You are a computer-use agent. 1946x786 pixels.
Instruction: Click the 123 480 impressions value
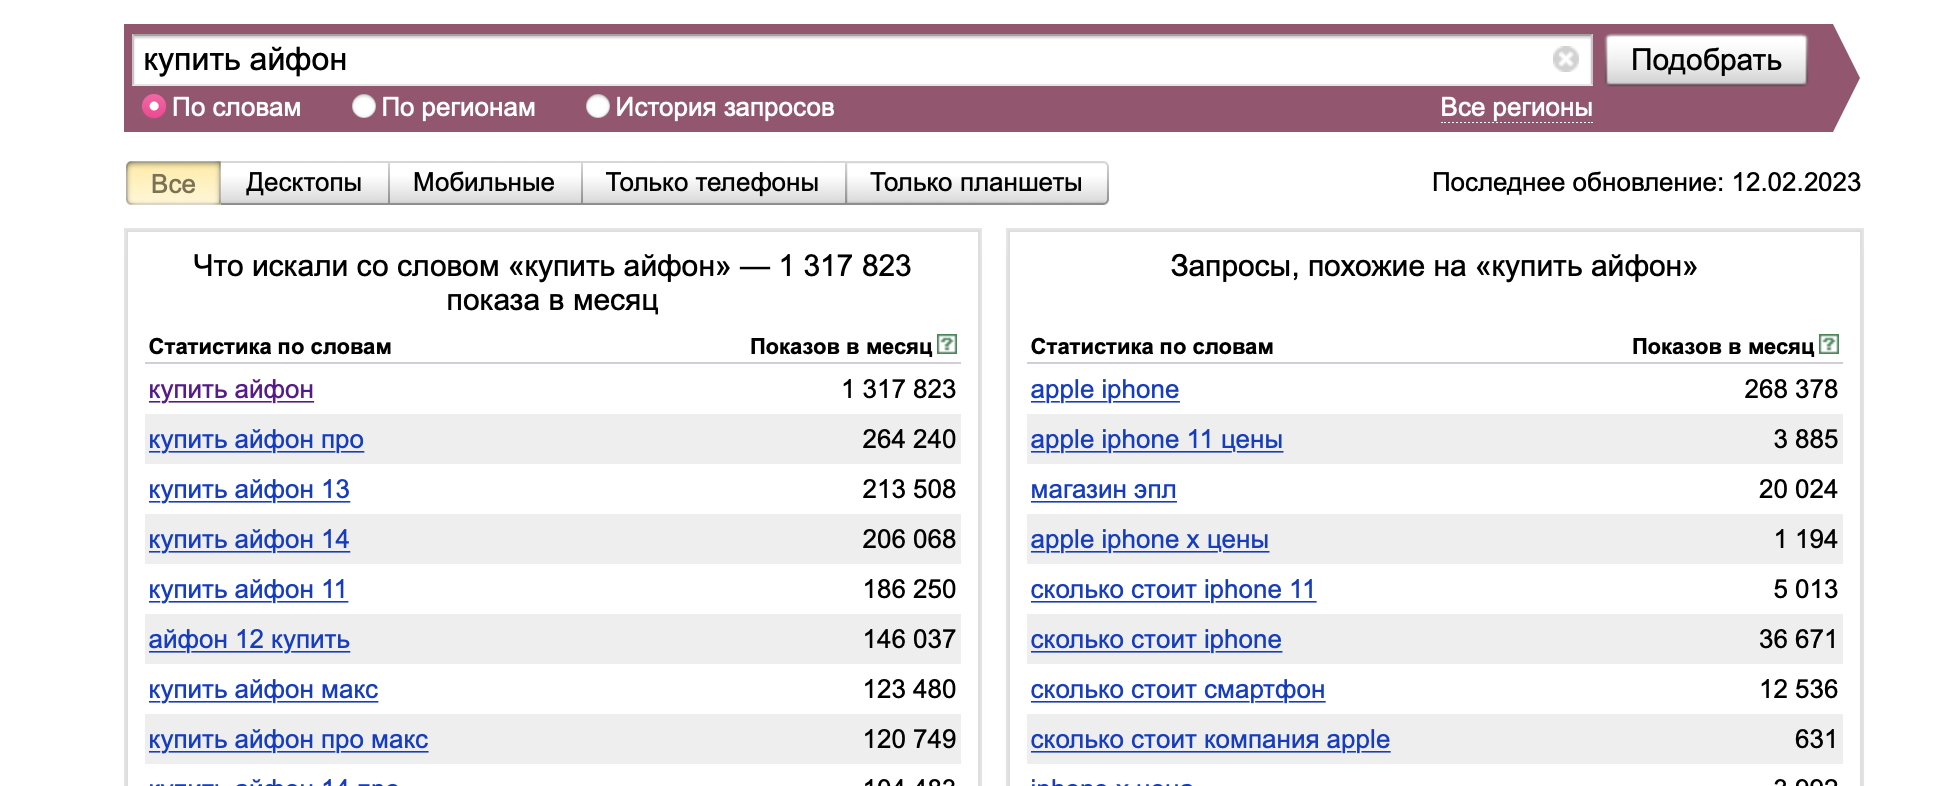[909, 689]
